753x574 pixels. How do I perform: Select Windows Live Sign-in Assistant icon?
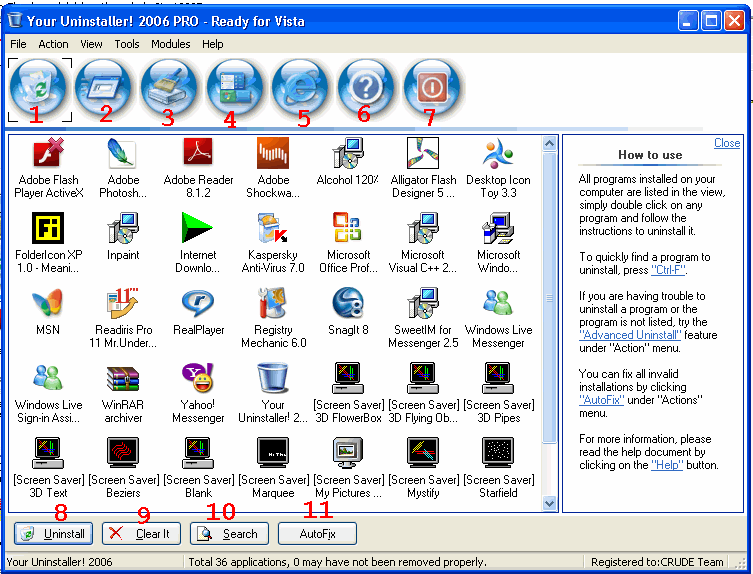48,377
